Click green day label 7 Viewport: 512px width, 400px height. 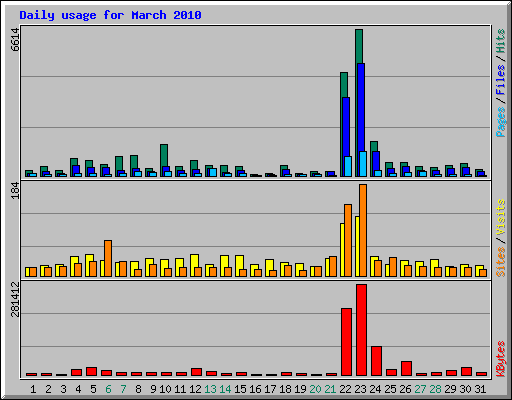coord(123,389)
